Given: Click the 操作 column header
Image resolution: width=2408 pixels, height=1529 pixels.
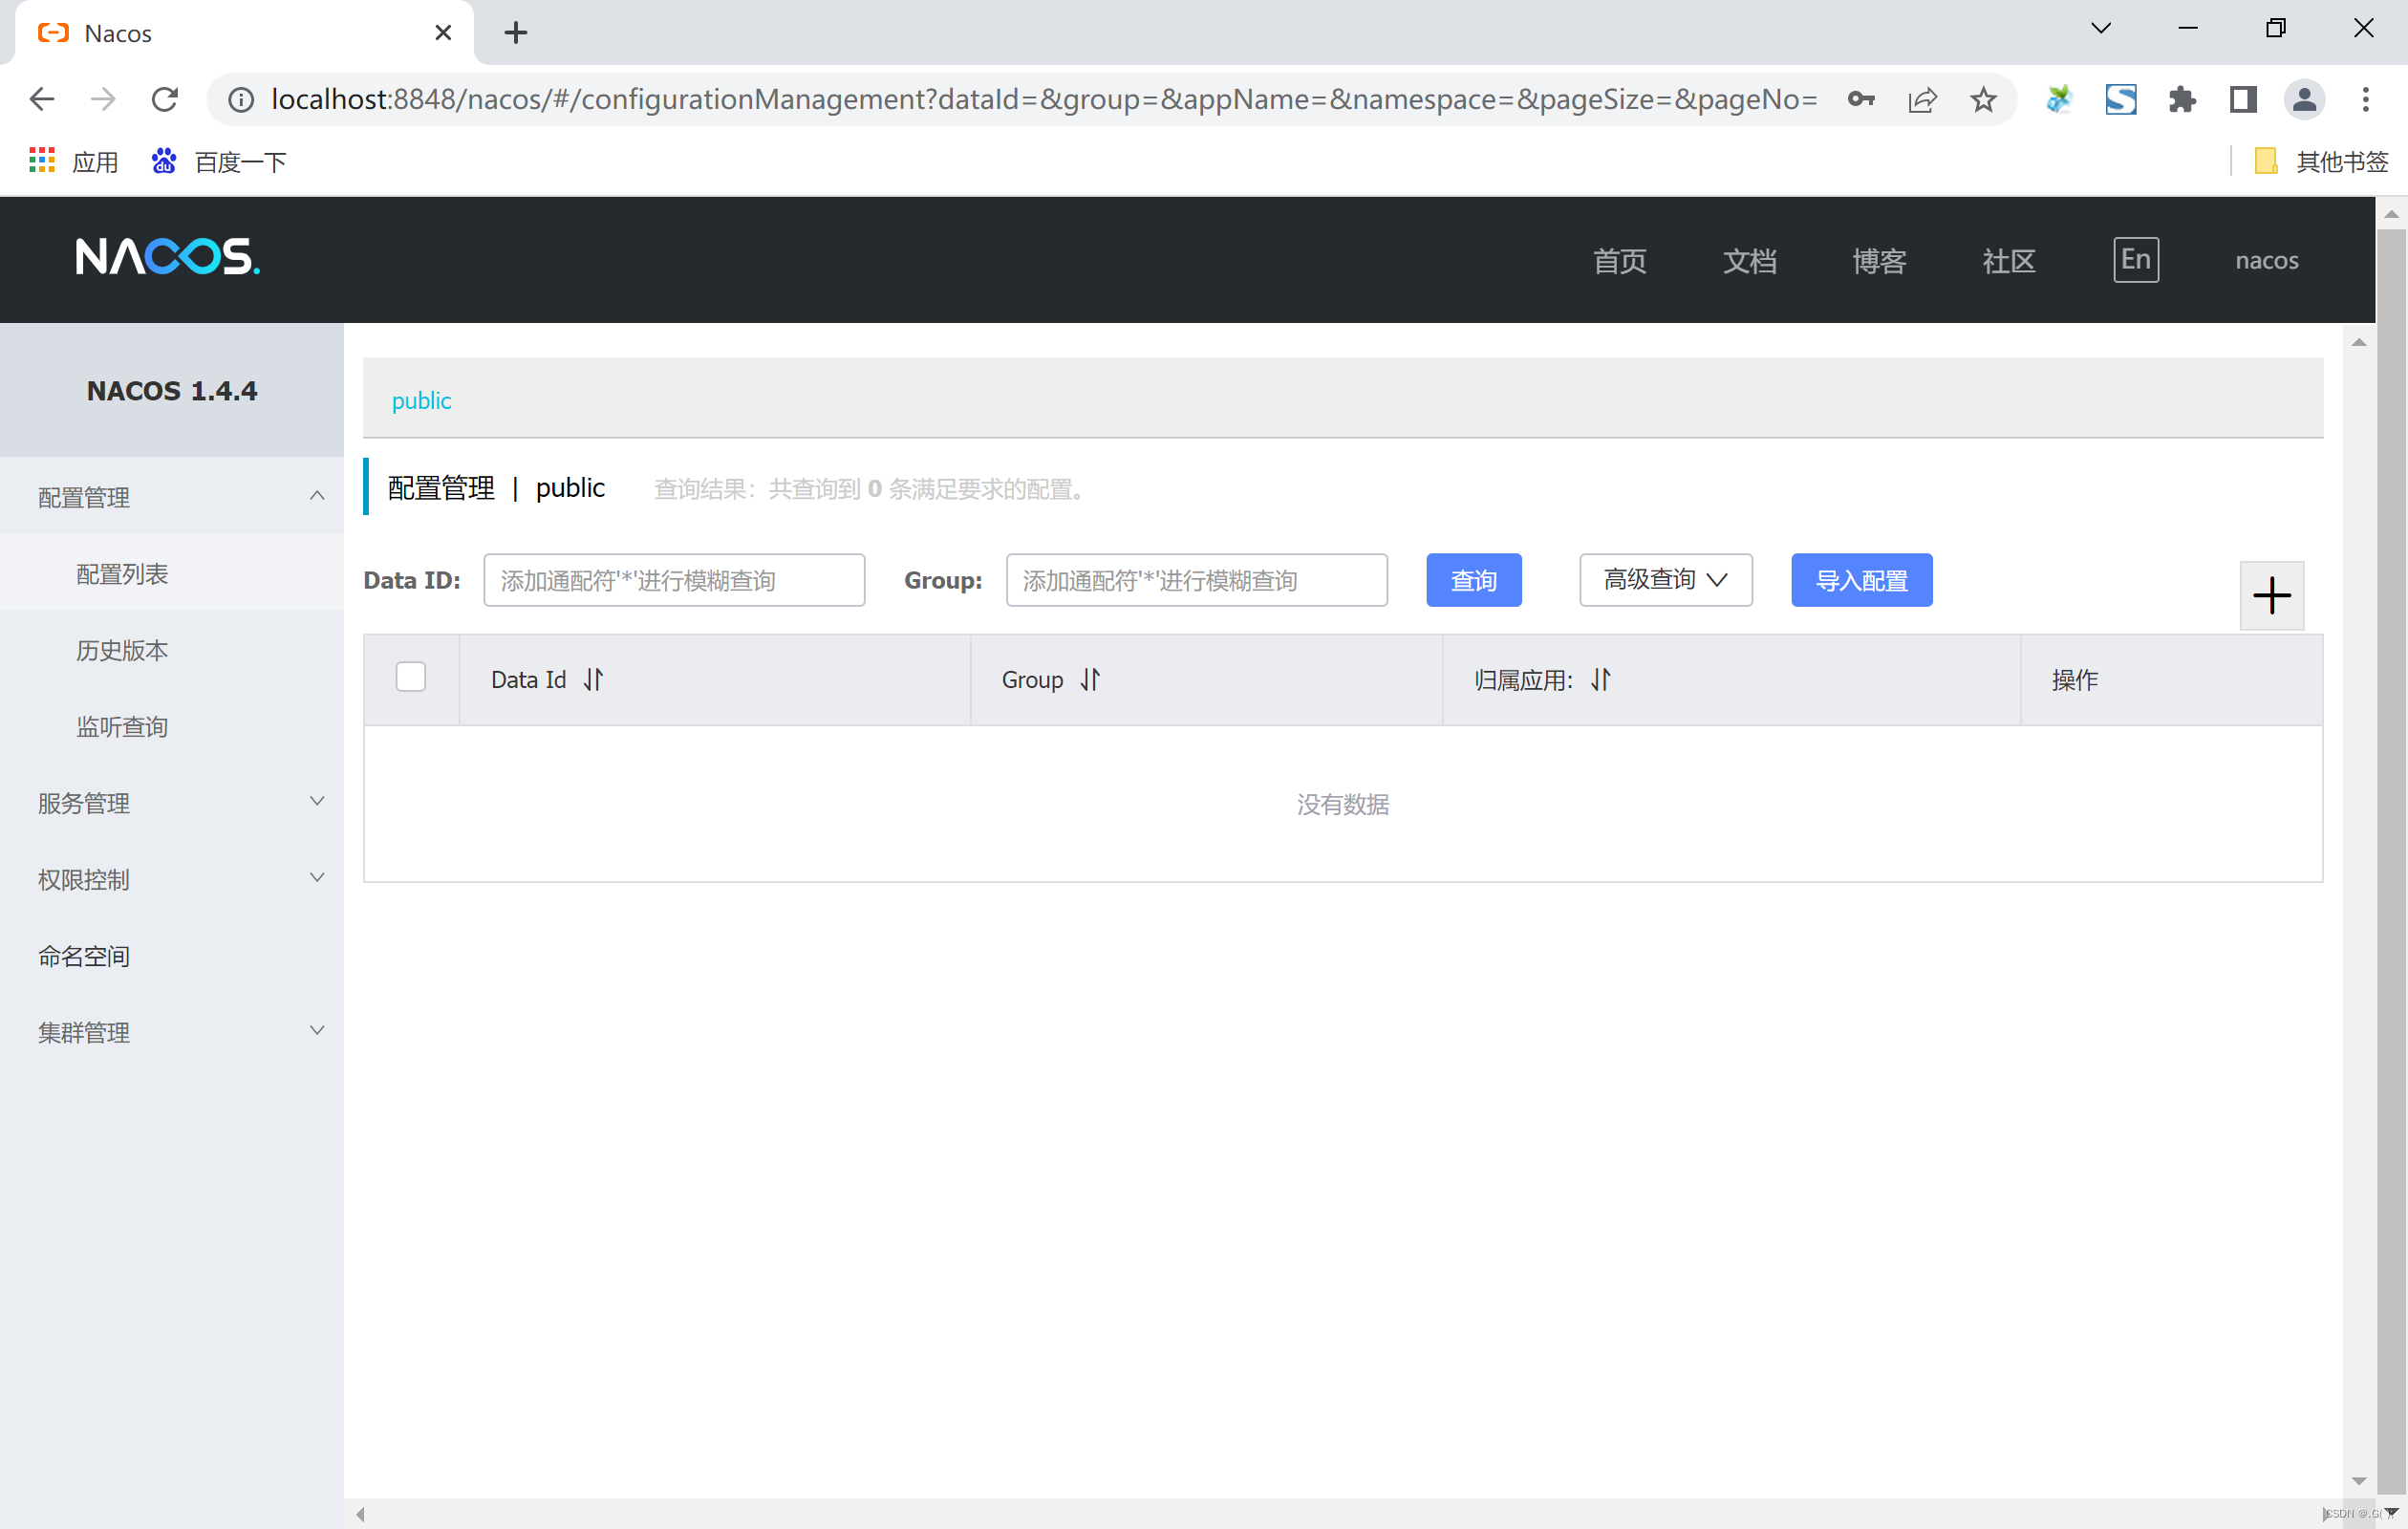Looking at the screenshot, I should pos(2074,680).
